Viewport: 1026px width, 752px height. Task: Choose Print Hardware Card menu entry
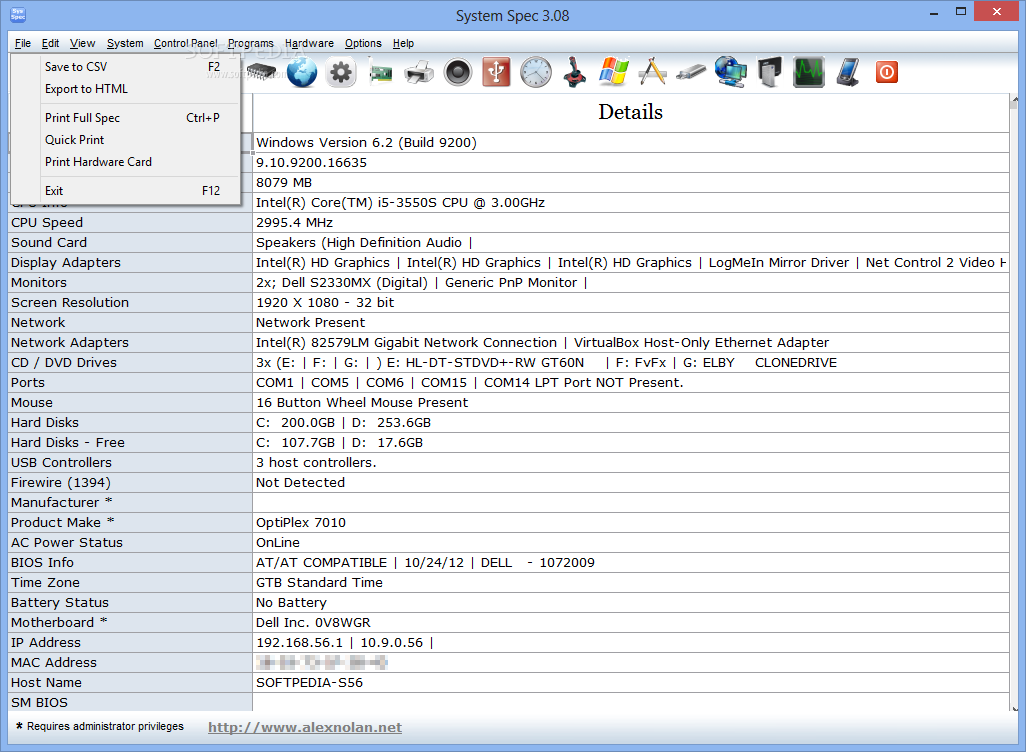coord(126,162)
